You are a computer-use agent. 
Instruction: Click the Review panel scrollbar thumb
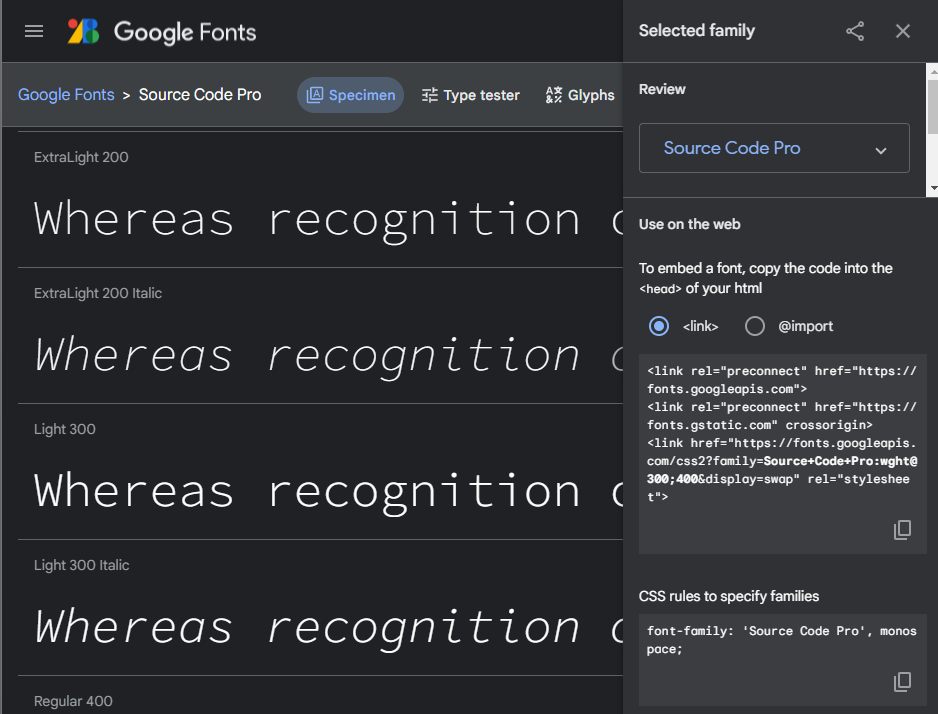(933, 106)
